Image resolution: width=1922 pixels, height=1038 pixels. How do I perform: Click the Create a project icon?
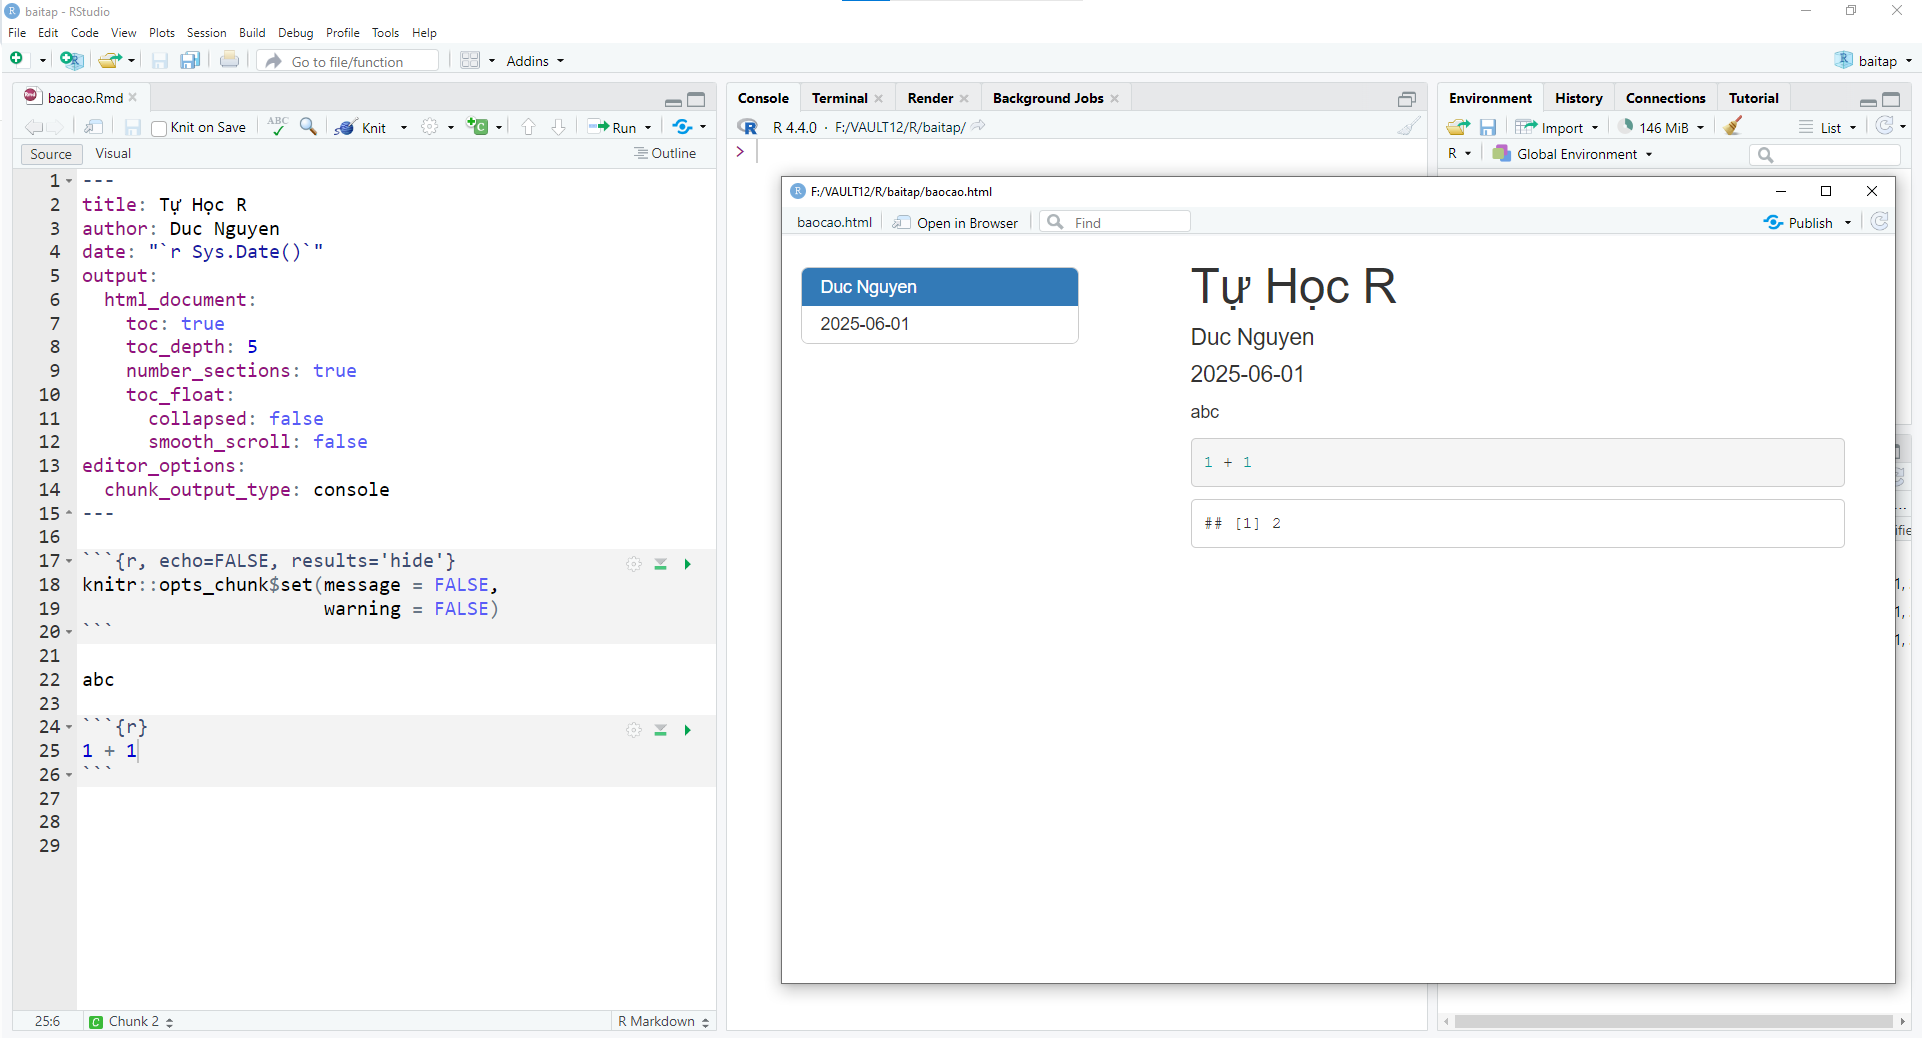tap(70, 60)
